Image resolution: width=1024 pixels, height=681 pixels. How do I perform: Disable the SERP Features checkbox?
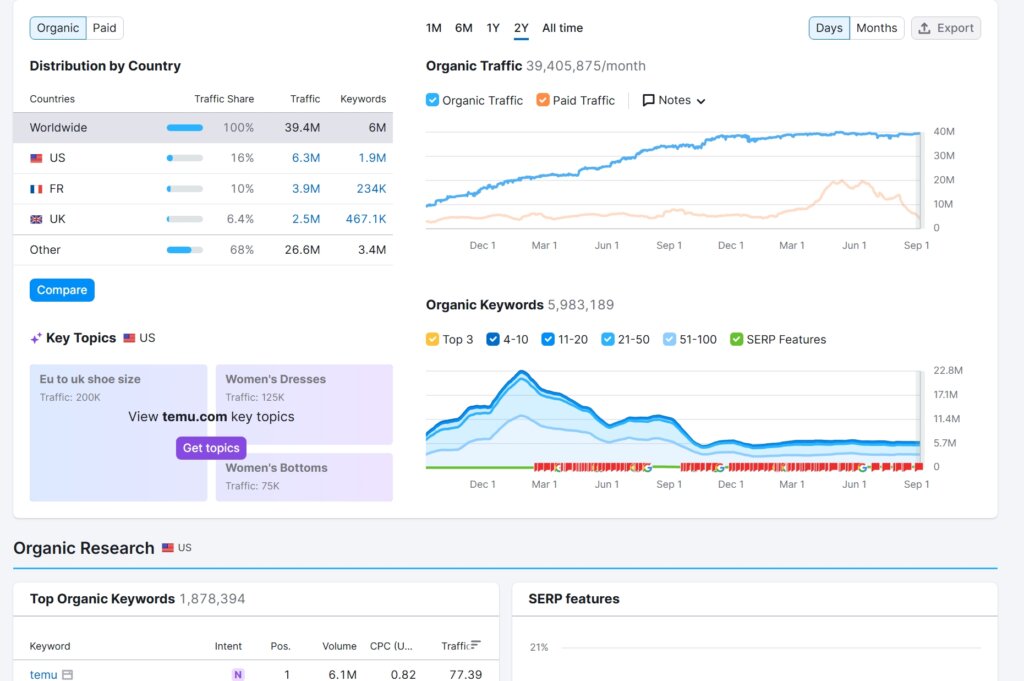click(737, 339)
